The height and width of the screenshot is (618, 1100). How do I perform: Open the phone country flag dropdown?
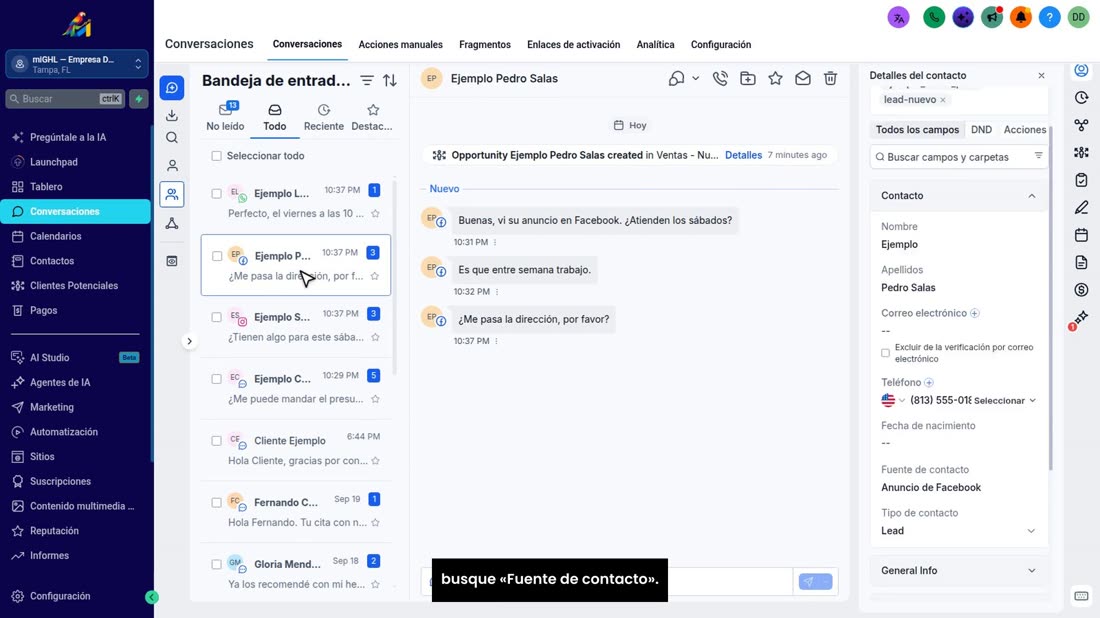(893, 401)
